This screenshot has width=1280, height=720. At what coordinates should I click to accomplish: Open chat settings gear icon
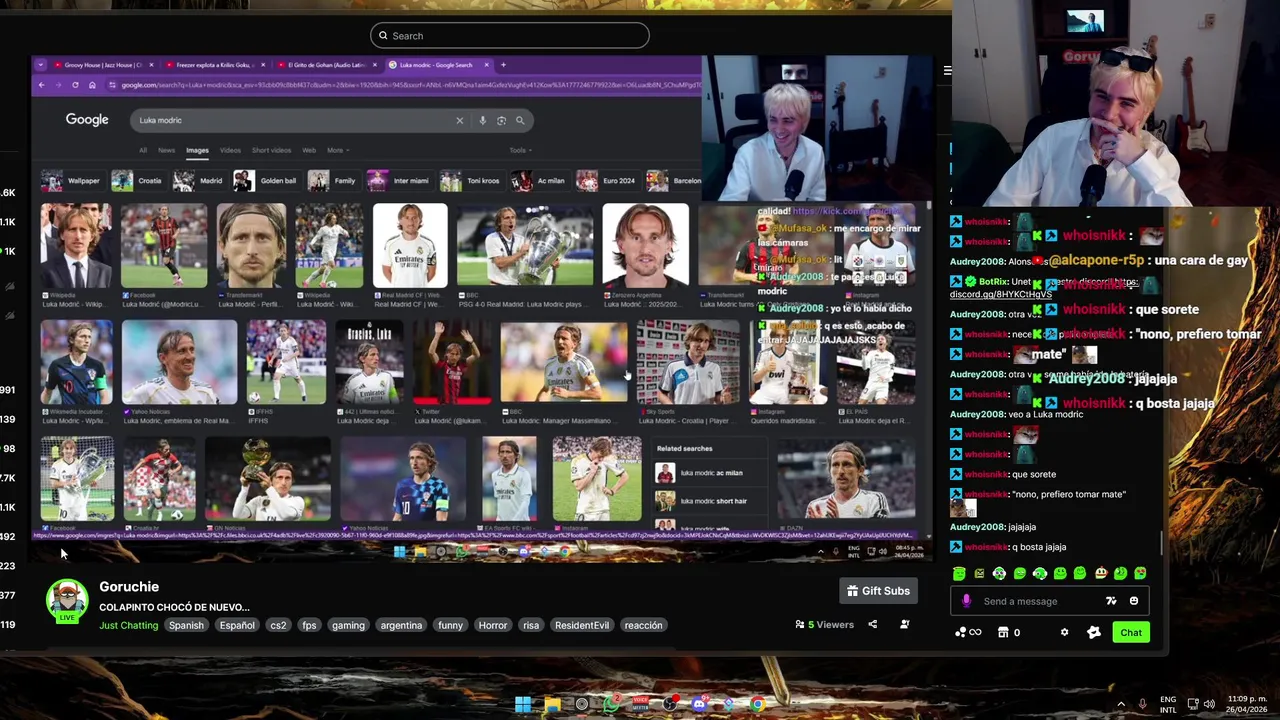point(1064,632)
